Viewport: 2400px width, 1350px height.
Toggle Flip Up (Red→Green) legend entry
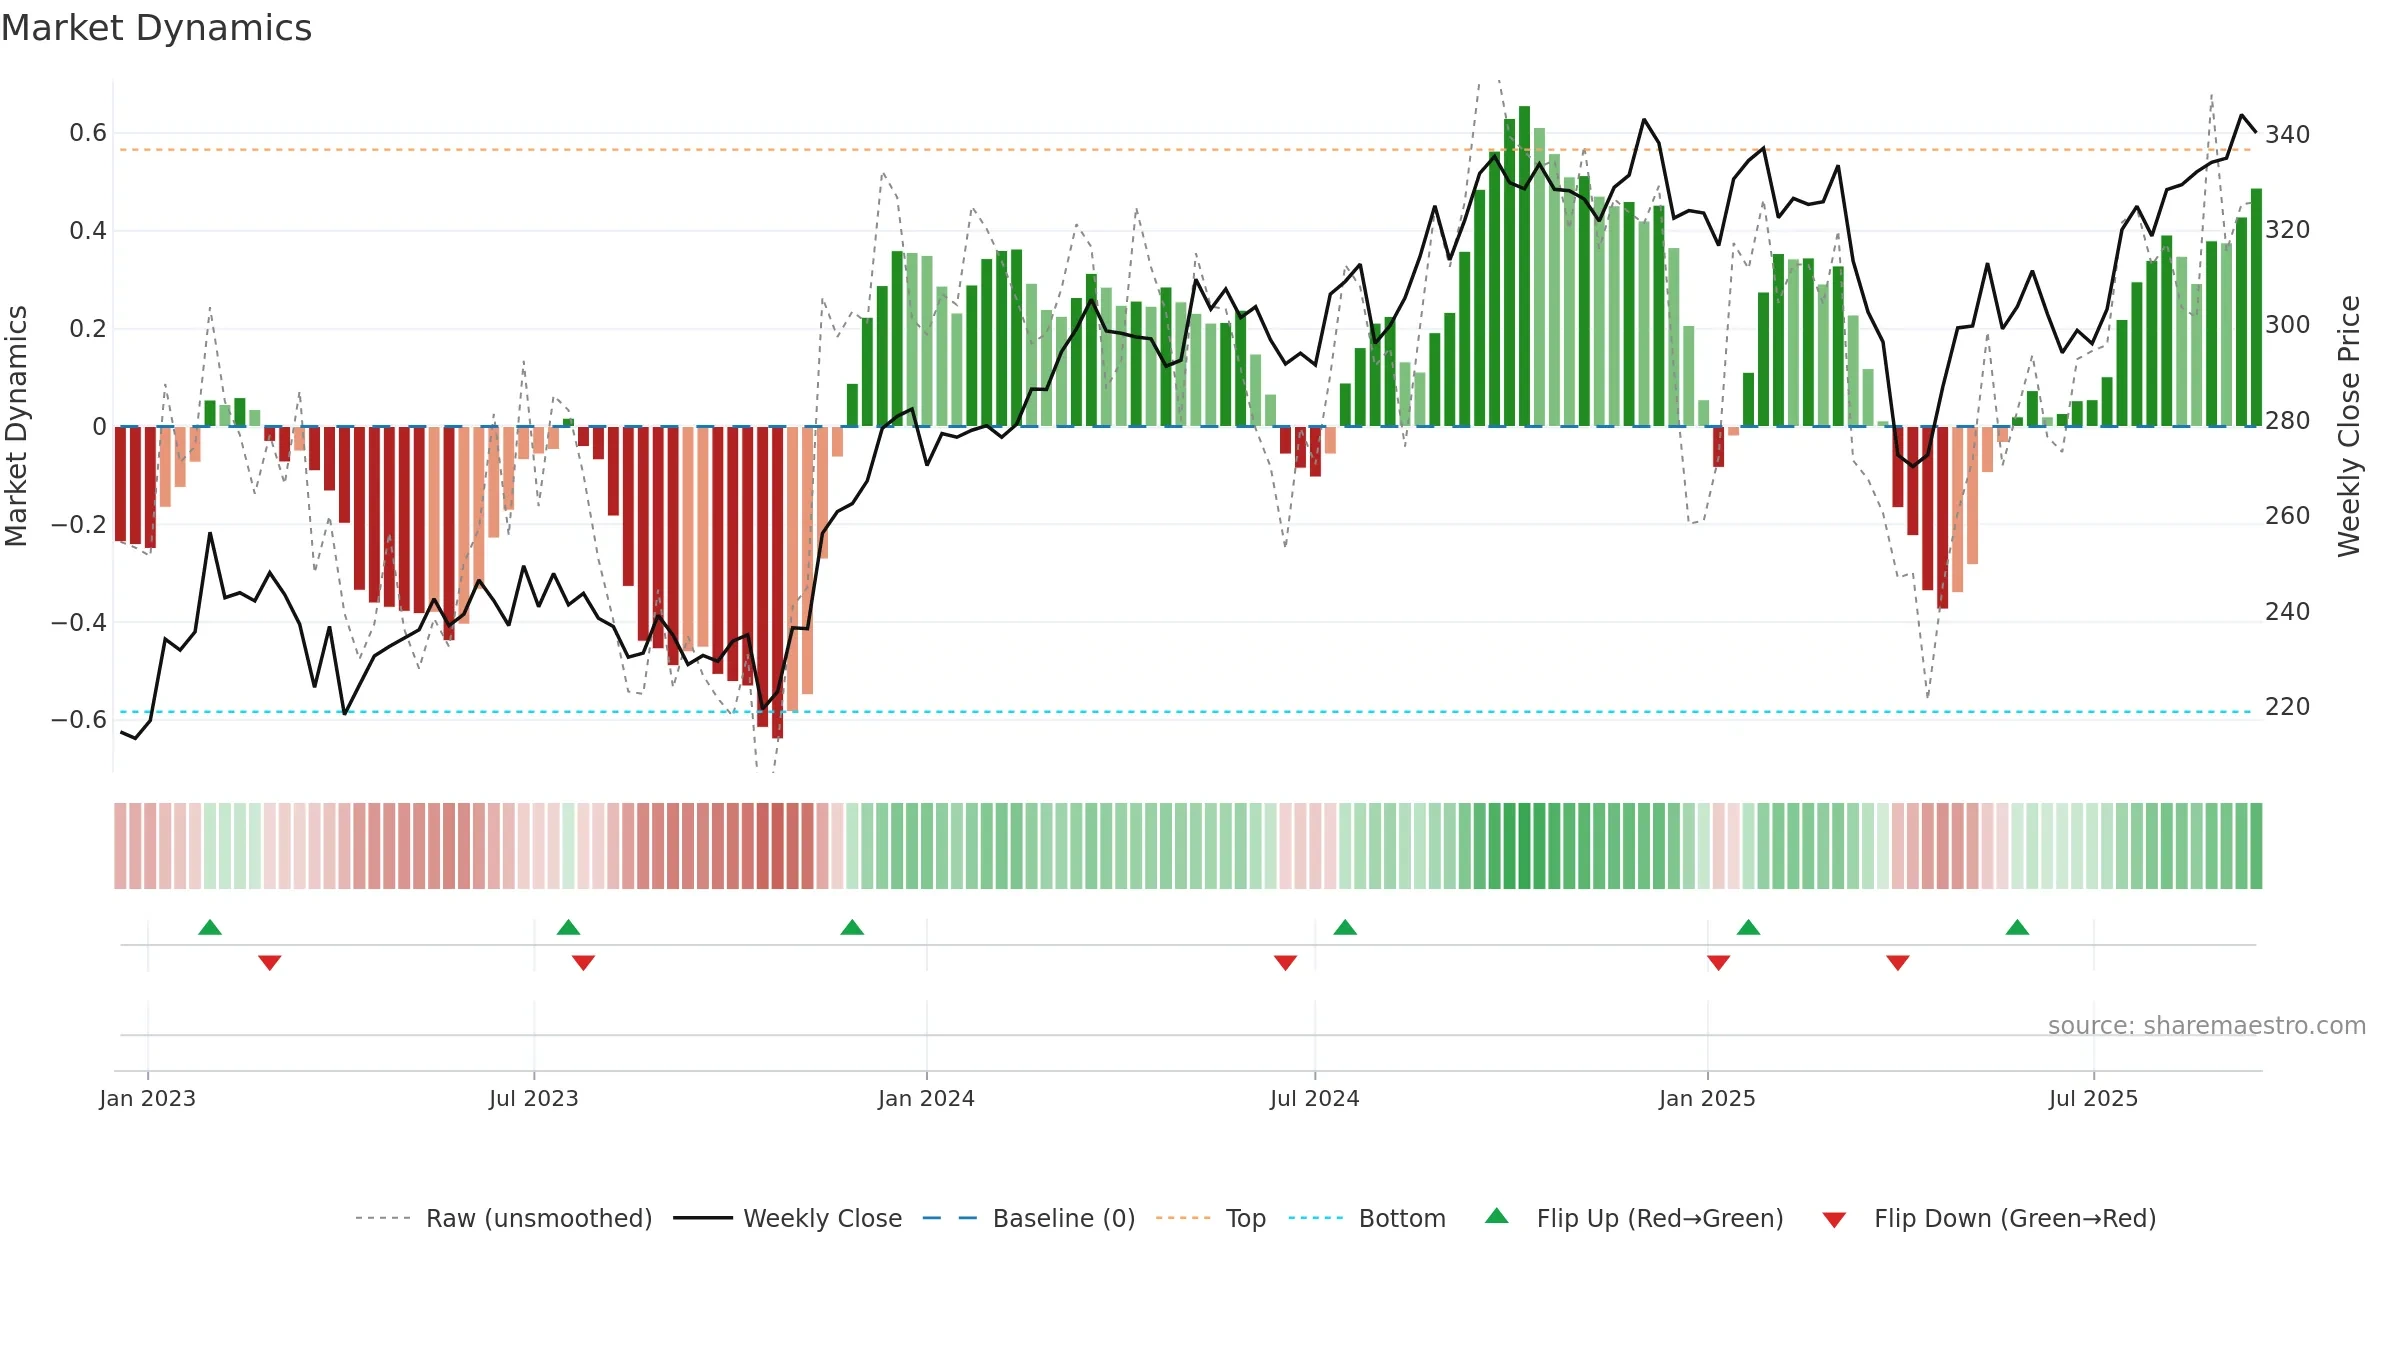[x=1634, y=1218]
